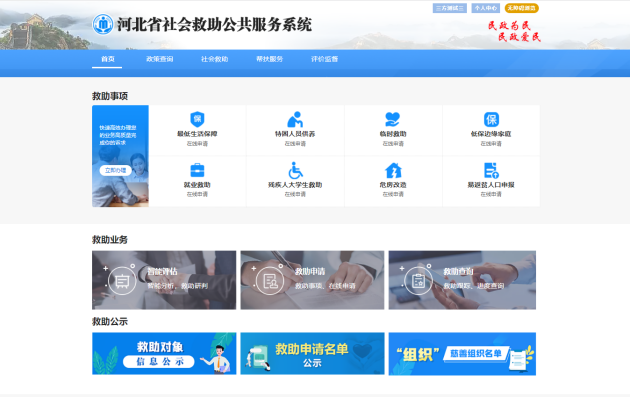Click 易返贫人口申报 document icon
This screenshot has height=397, width=630.
point(491,170)
